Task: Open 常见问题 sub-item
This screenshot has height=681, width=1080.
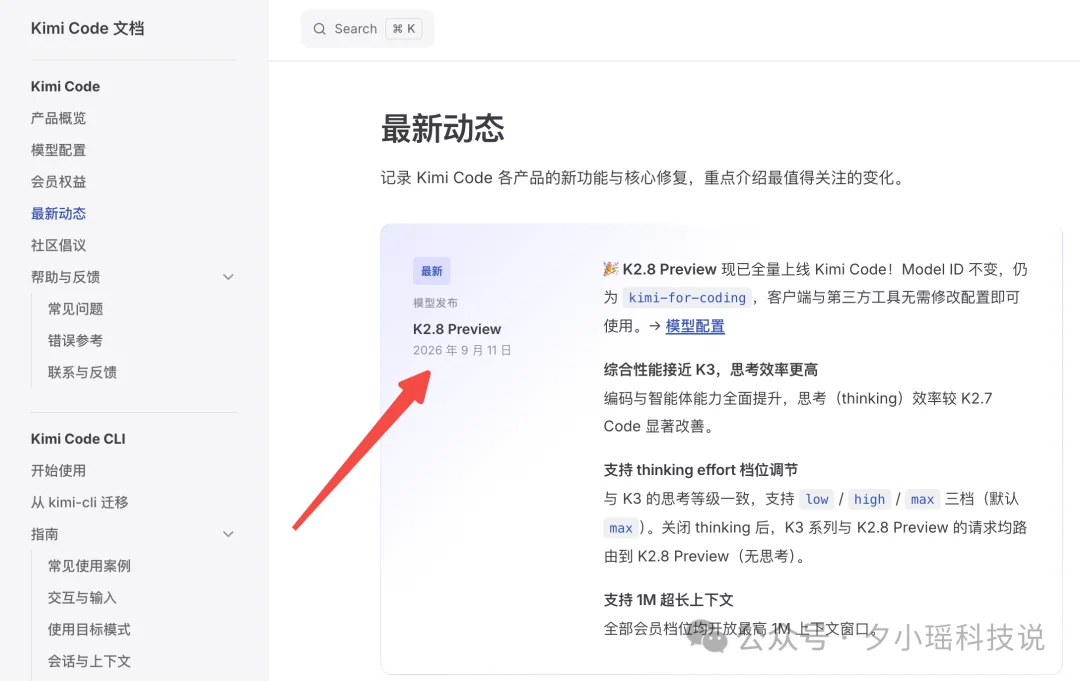Action: (x=75, y=308)
